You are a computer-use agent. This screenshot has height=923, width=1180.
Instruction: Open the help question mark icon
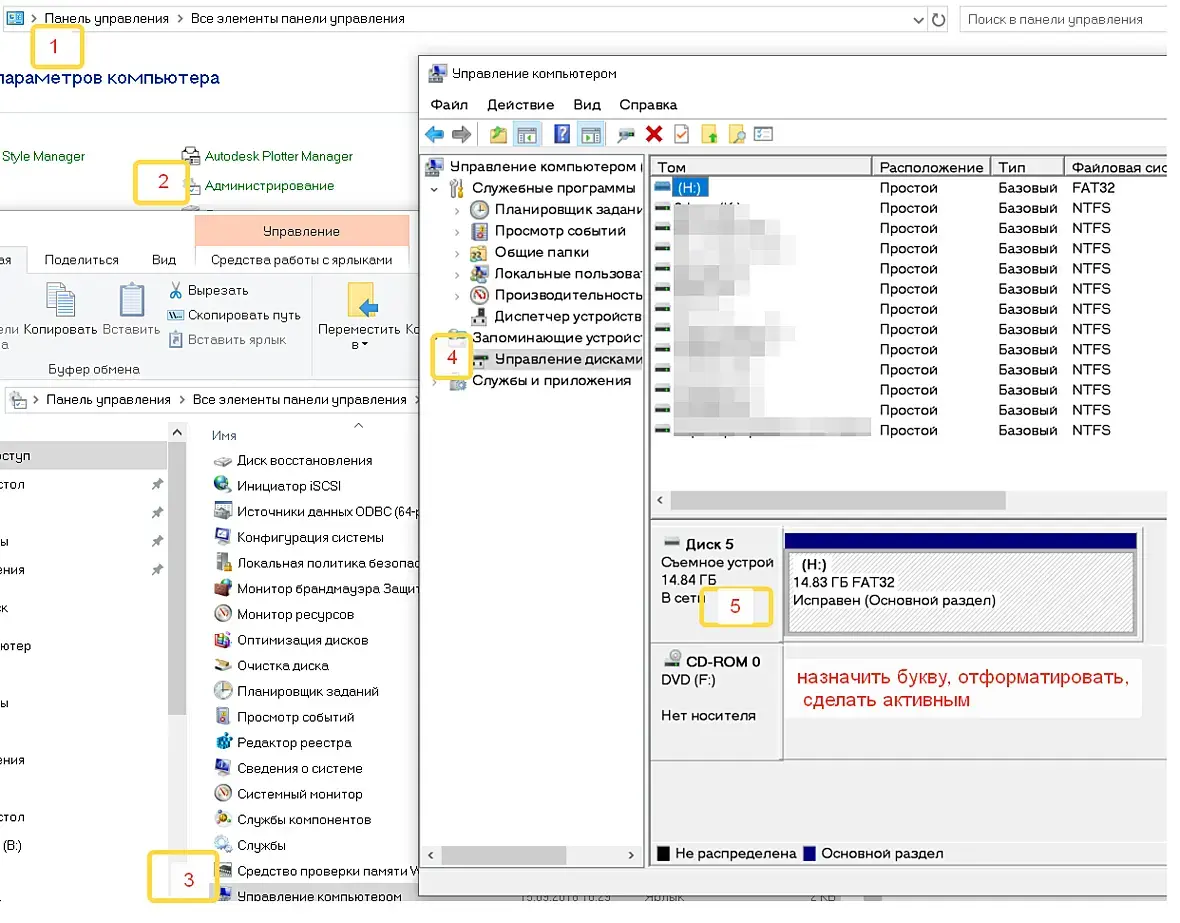click(561, 134)
